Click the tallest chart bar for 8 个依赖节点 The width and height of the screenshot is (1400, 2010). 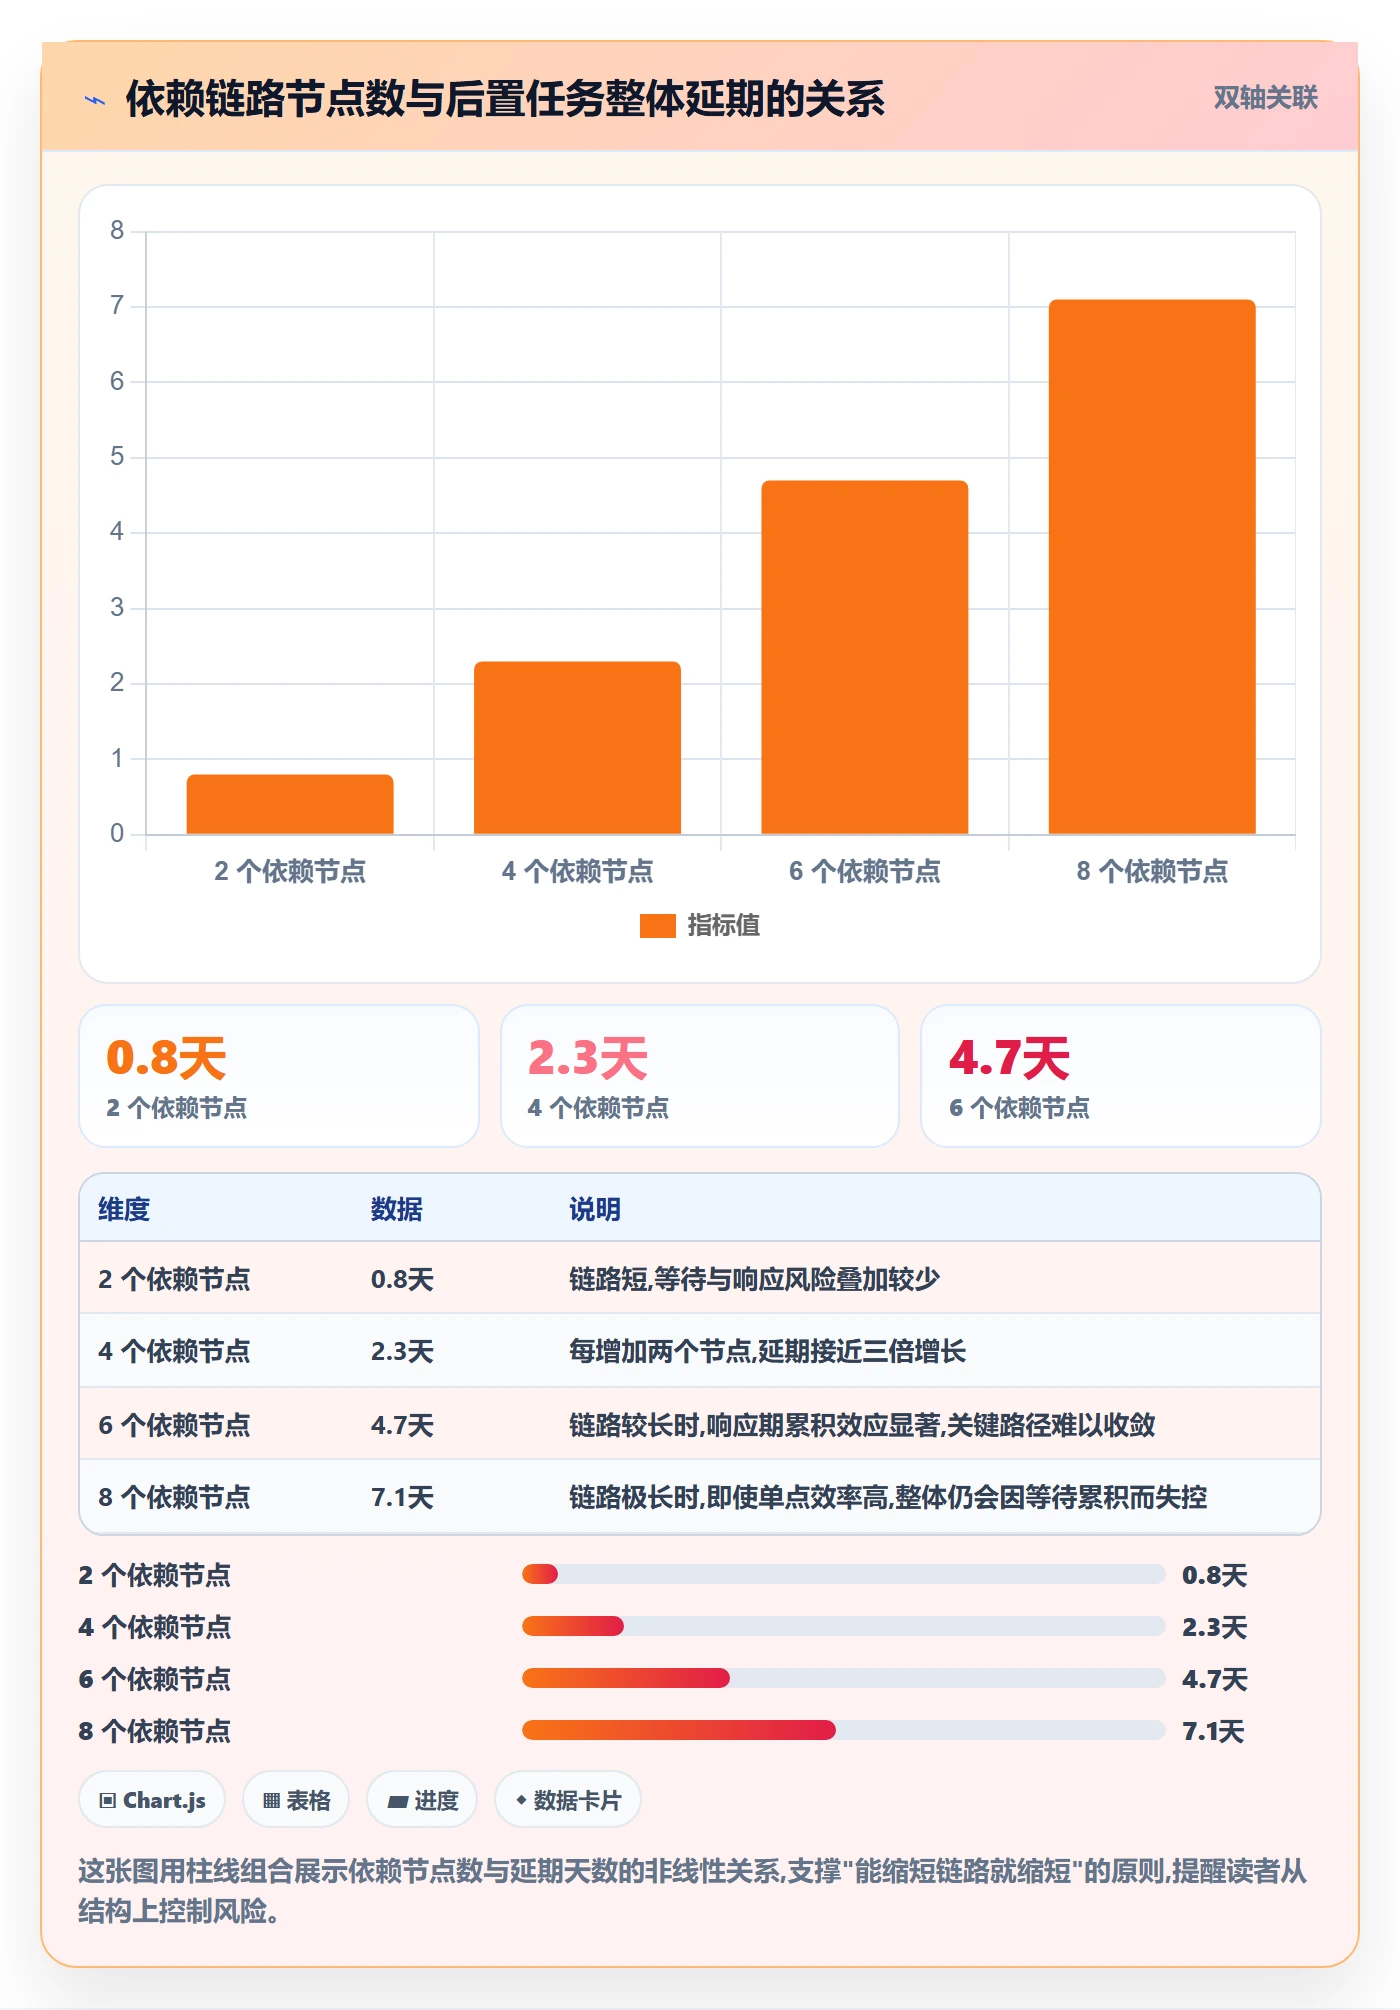point(1152,566)
